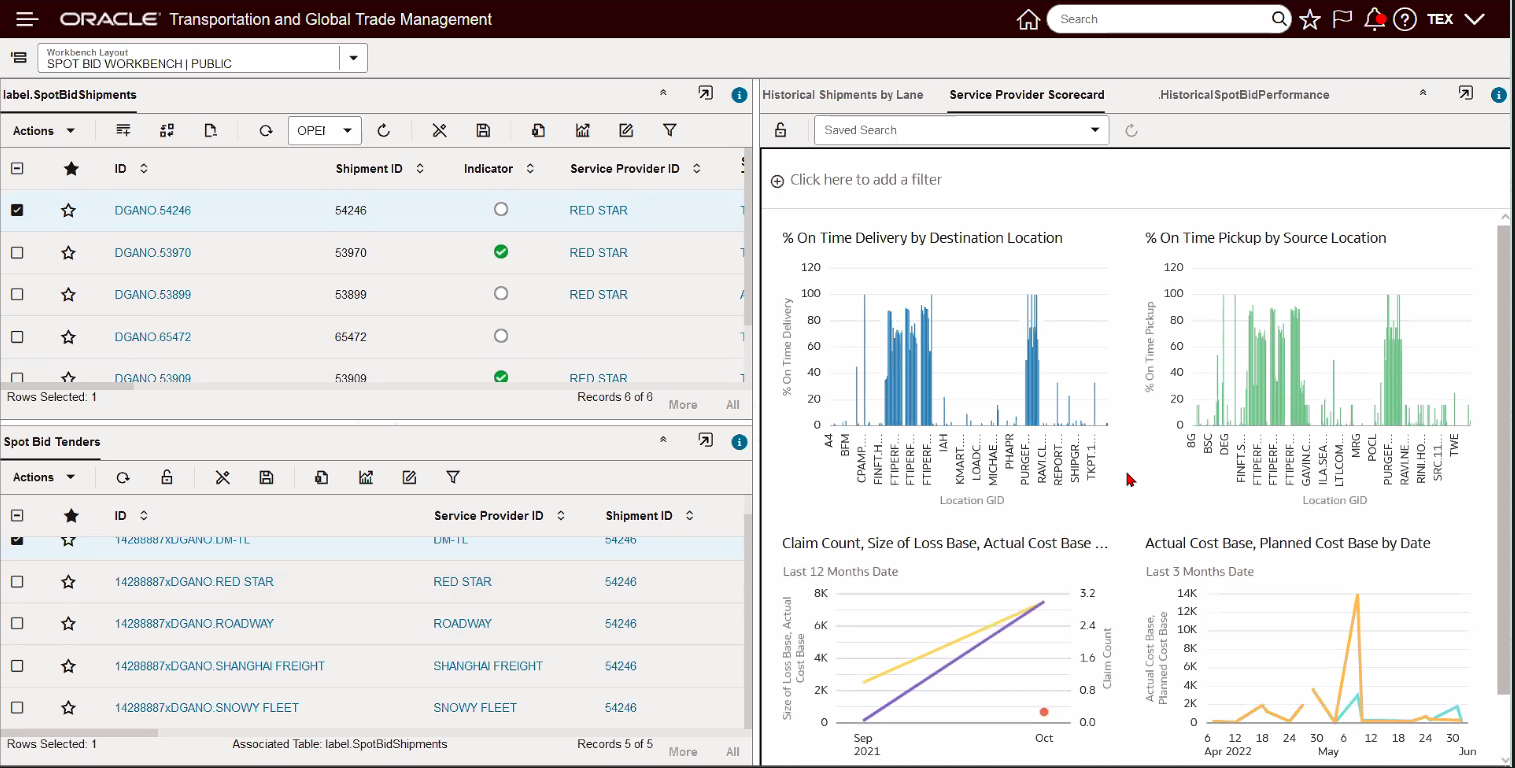Screen dimensions: 1515x768
Task: Open the Workbench Layout dropdown
Action: pos(353,58)
